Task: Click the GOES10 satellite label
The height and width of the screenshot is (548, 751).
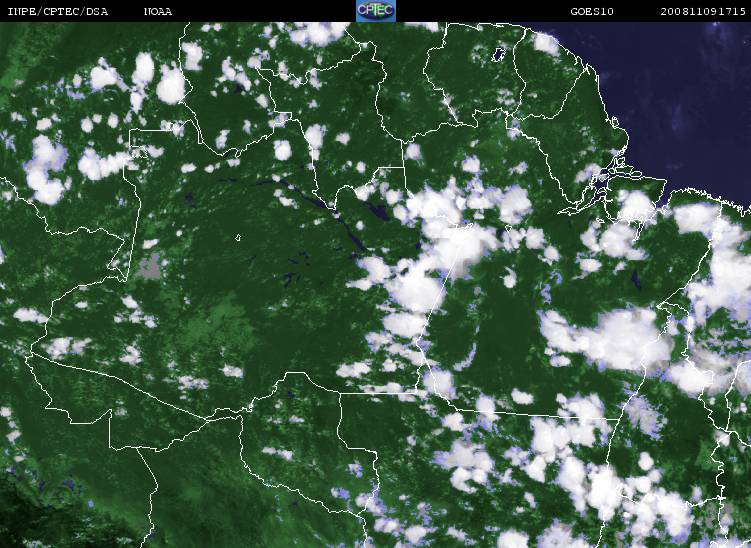Action: point(592,12)
